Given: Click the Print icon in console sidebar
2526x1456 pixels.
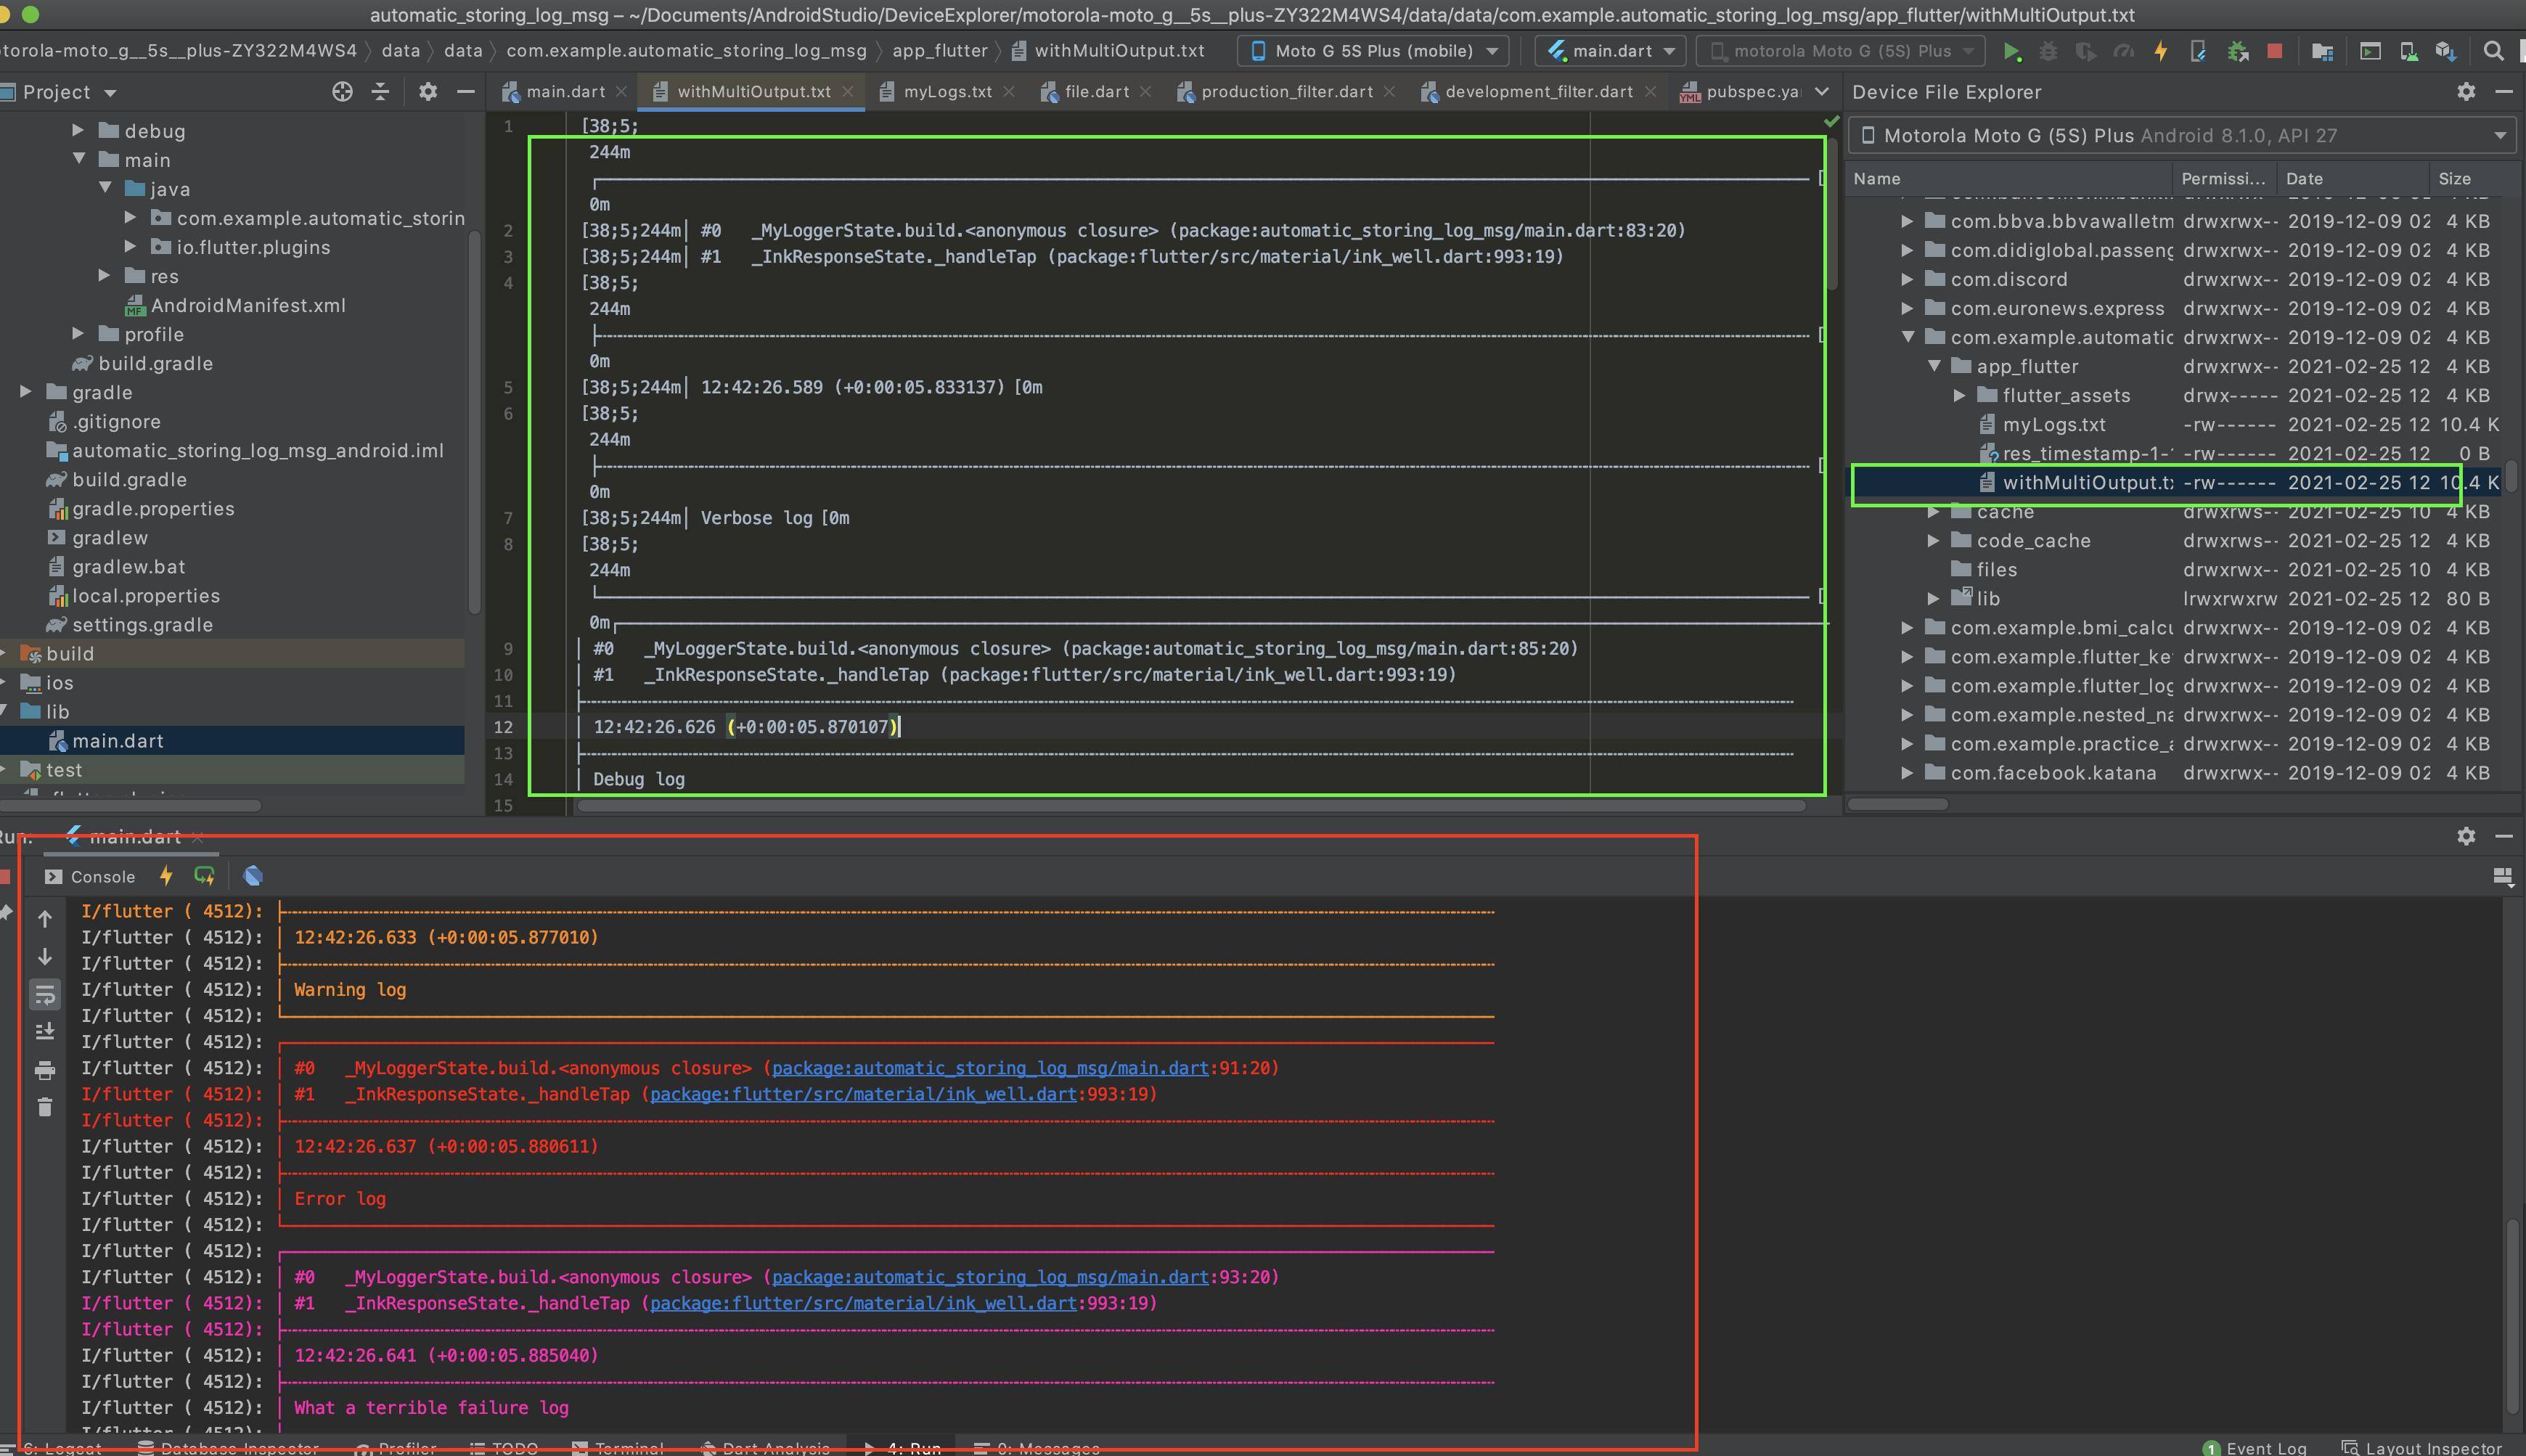Looking at the screenshot, I should tap(44, 1071).
